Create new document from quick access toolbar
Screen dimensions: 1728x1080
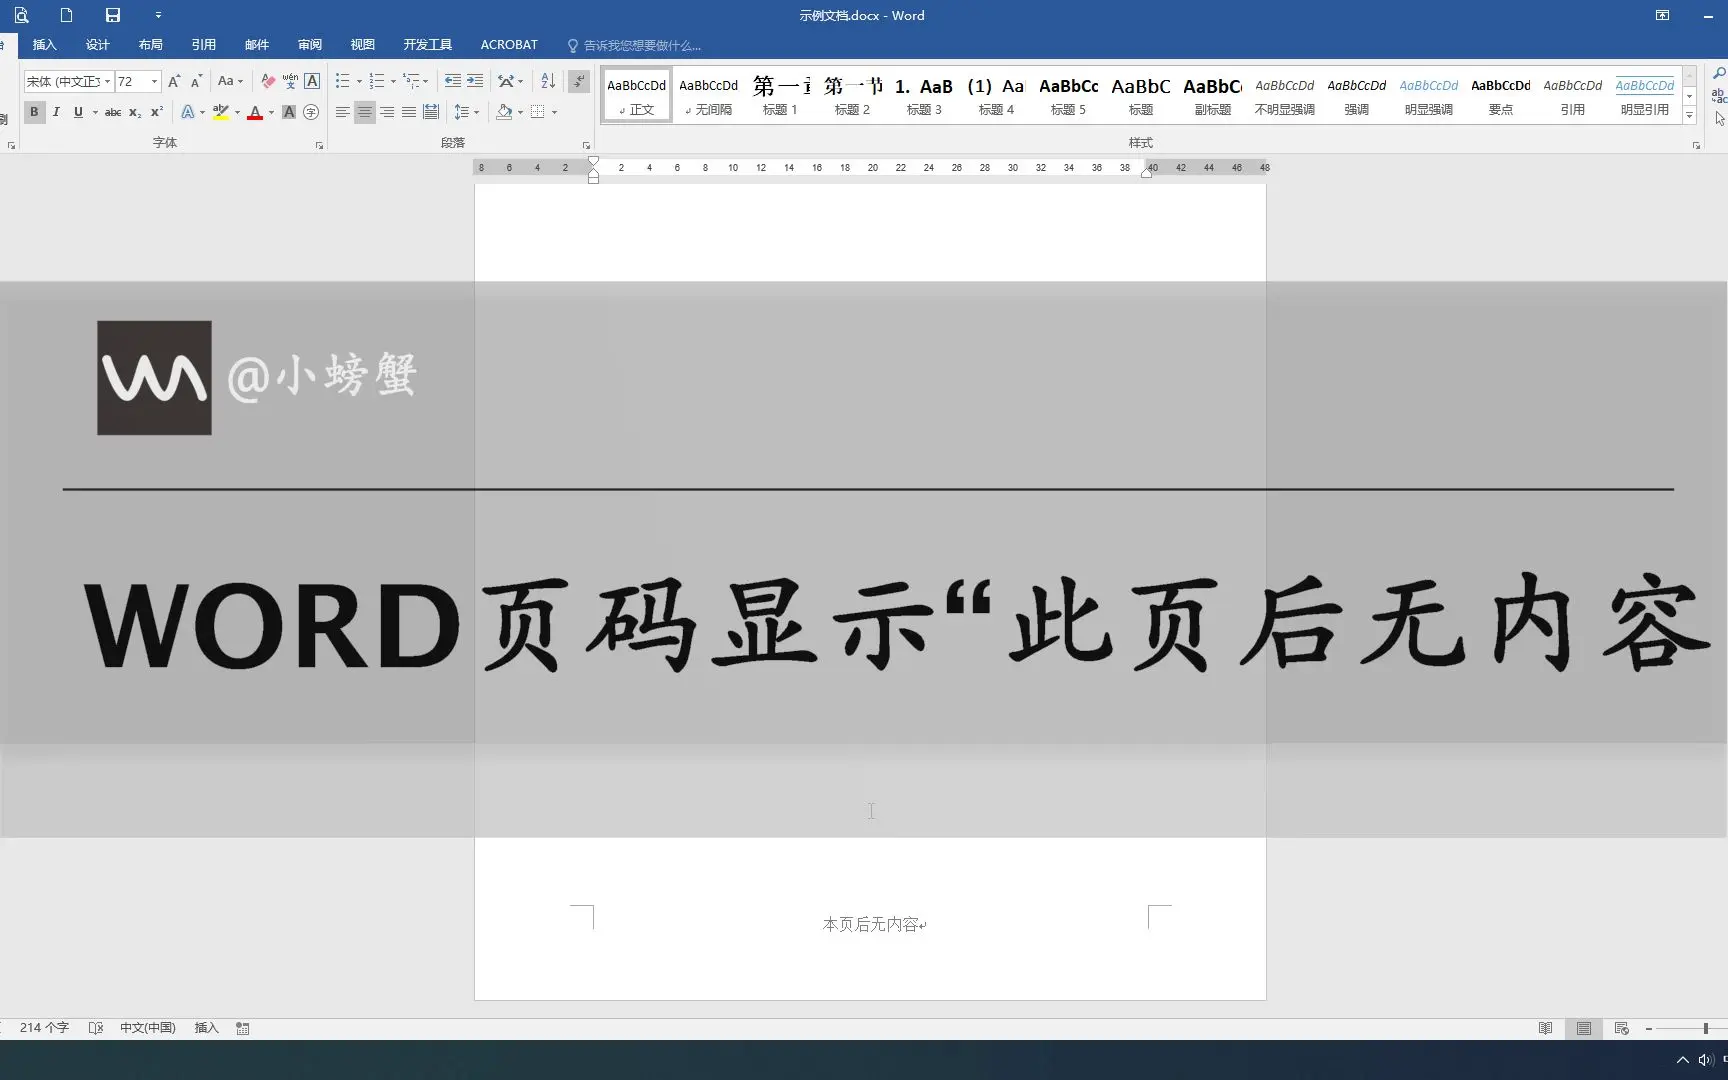66,15
